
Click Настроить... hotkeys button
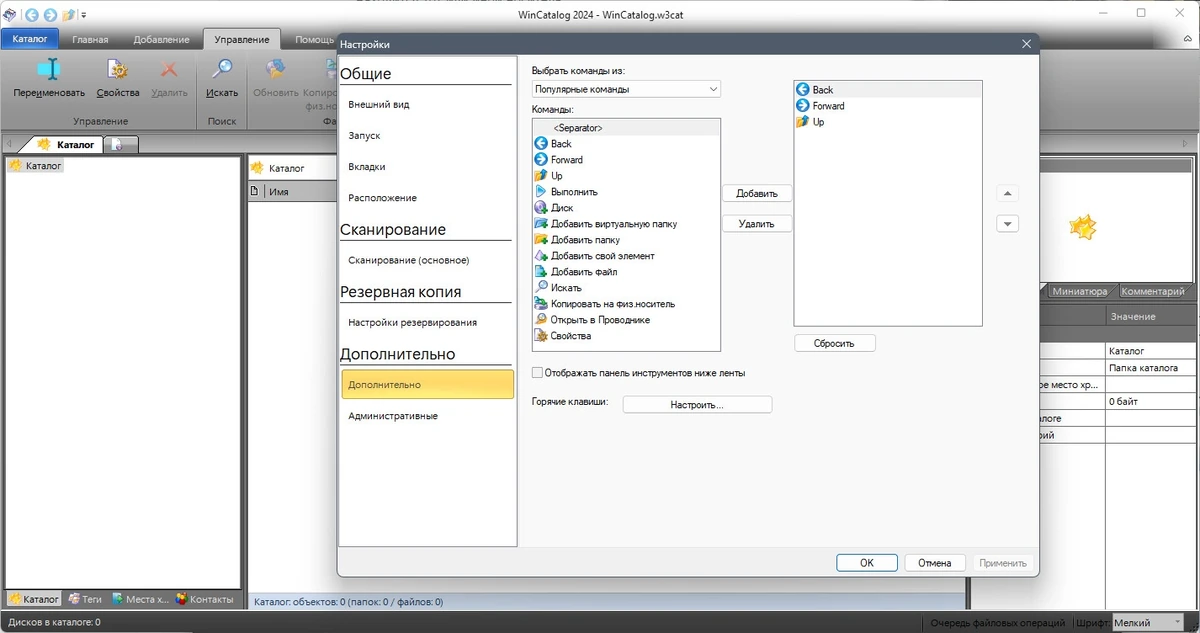click(697, 405)
